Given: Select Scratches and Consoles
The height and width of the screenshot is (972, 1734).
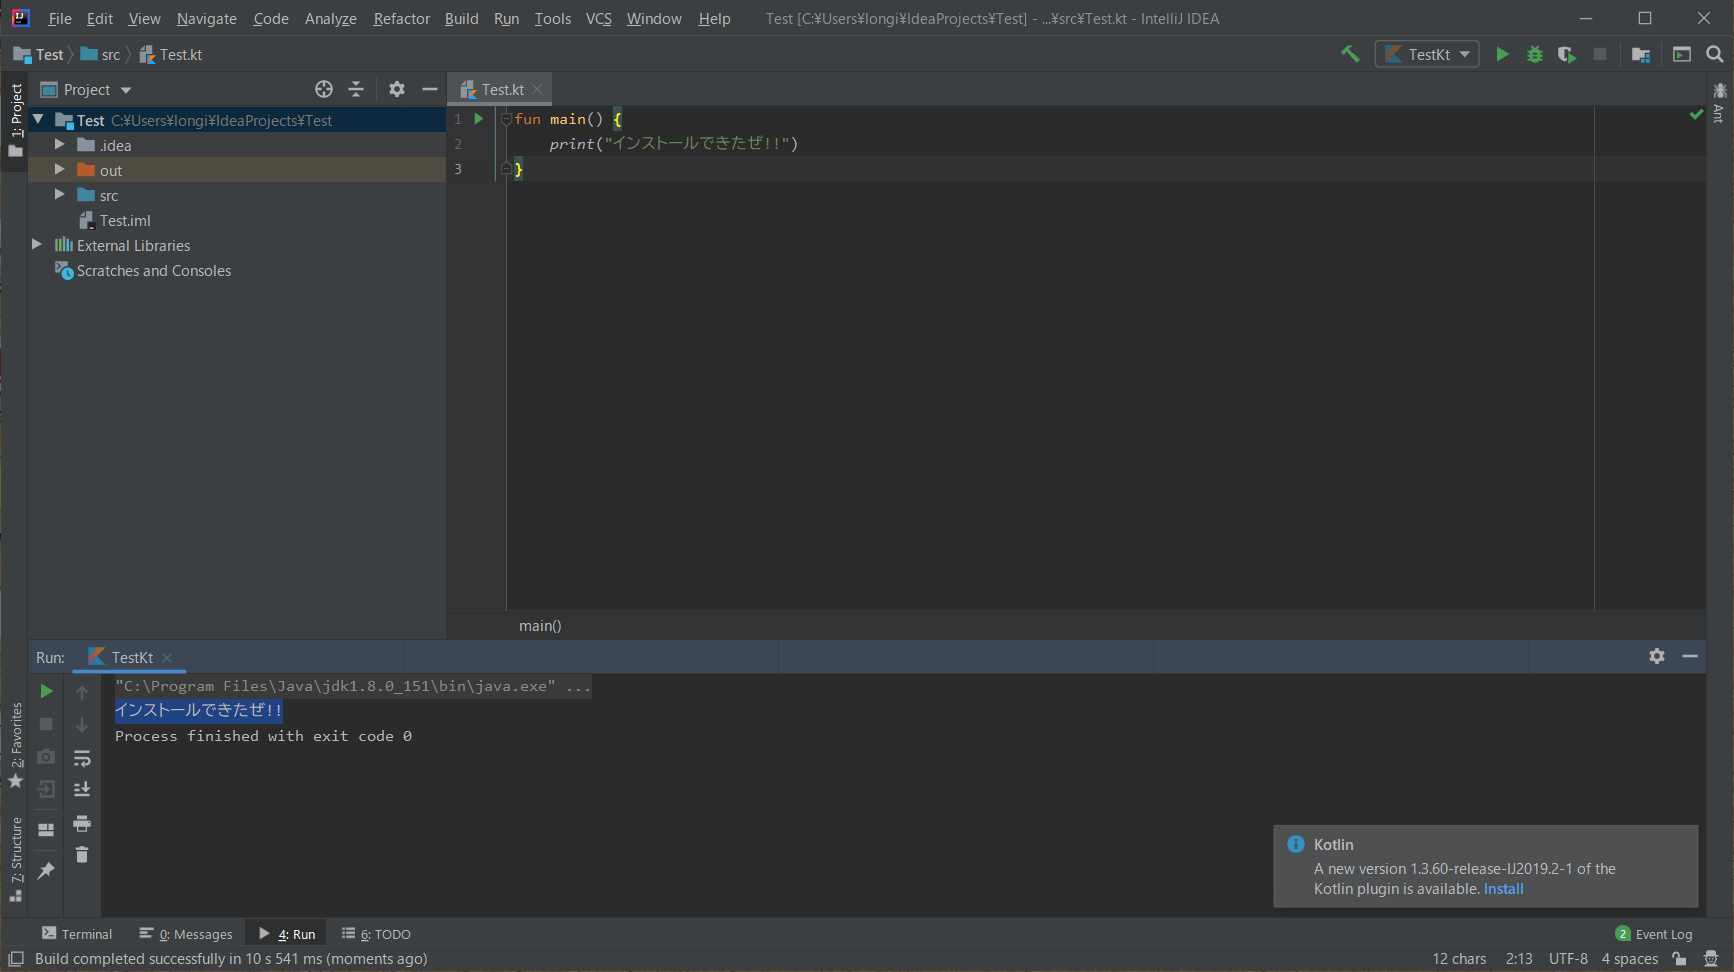Looking at the screenshot, I should pos(154,270).
